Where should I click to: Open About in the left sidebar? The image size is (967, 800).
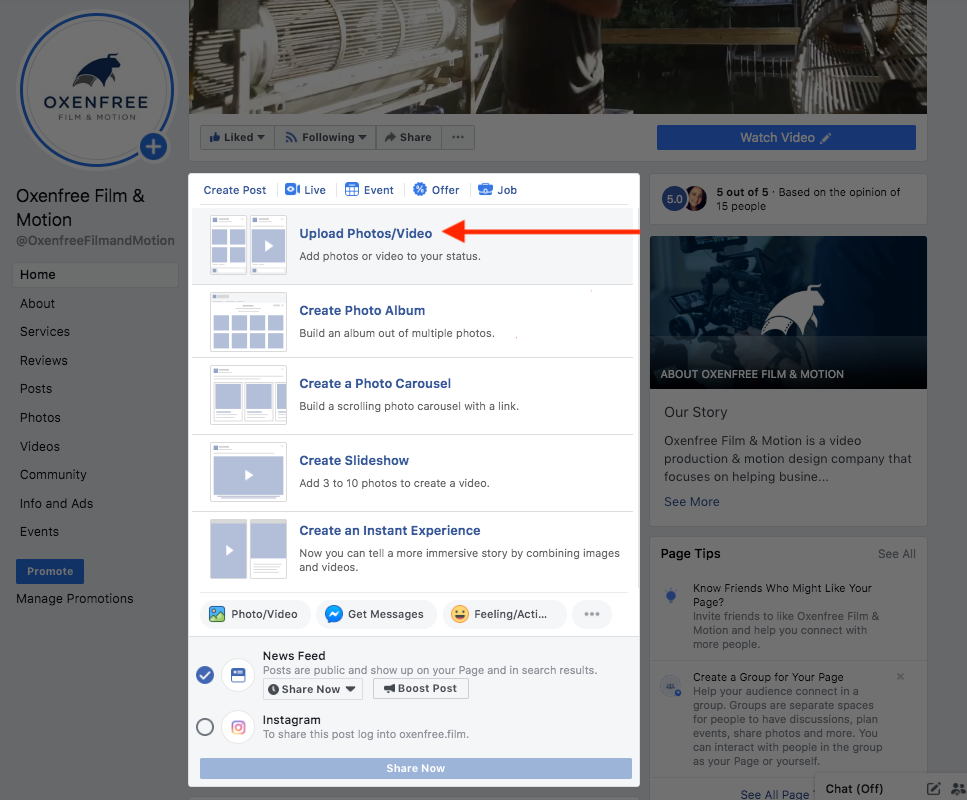[37, 303]
